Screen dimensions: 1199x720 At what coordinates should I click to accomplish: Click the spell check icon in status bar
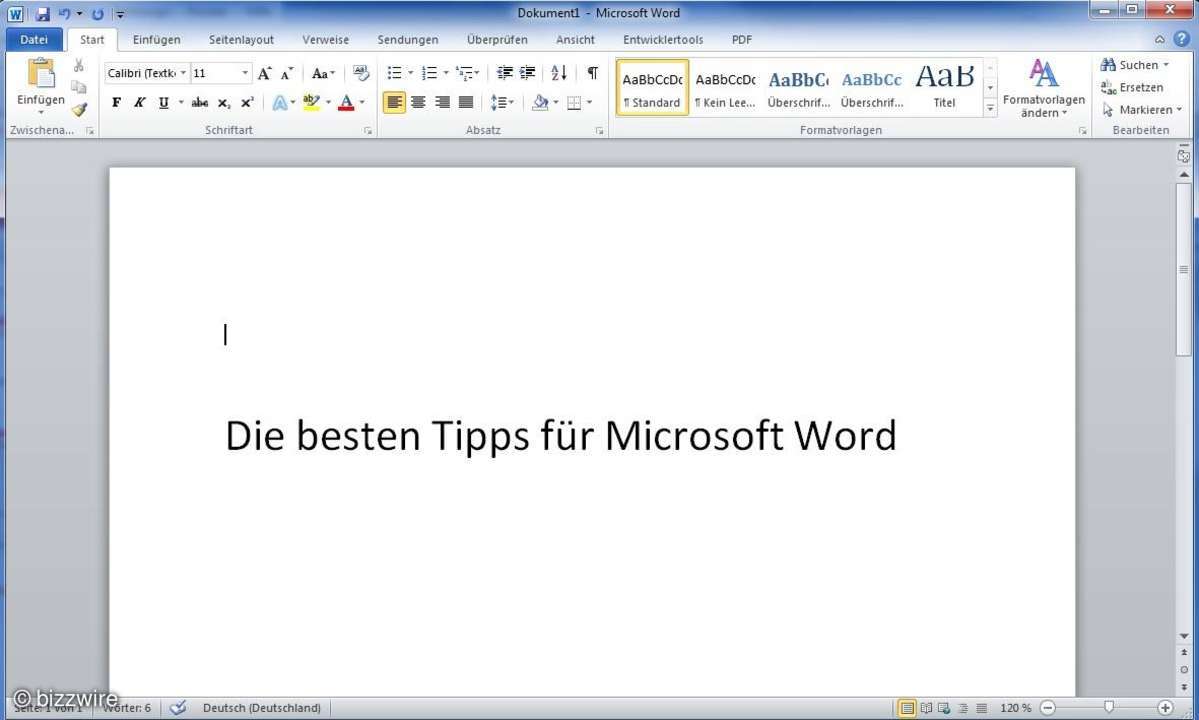178,708
